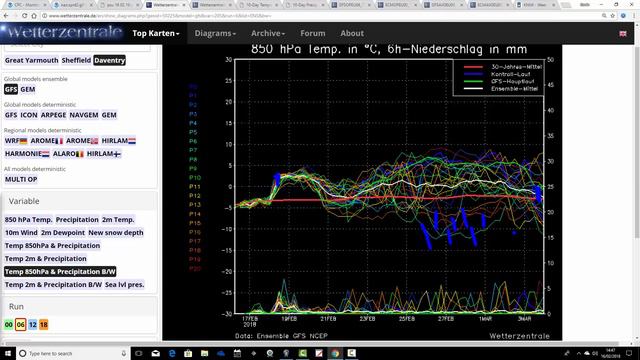Open Mail app from taskbar

156,353
